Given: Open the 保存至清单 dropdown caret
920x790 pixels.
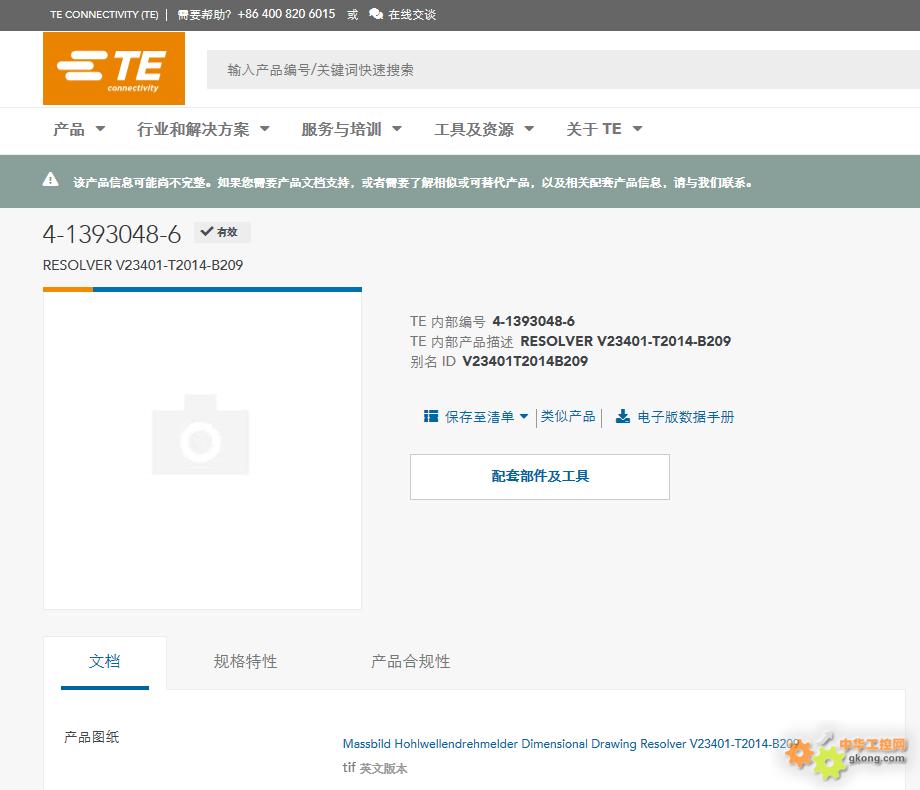Looking at the screenshot, I should point(524,416).
